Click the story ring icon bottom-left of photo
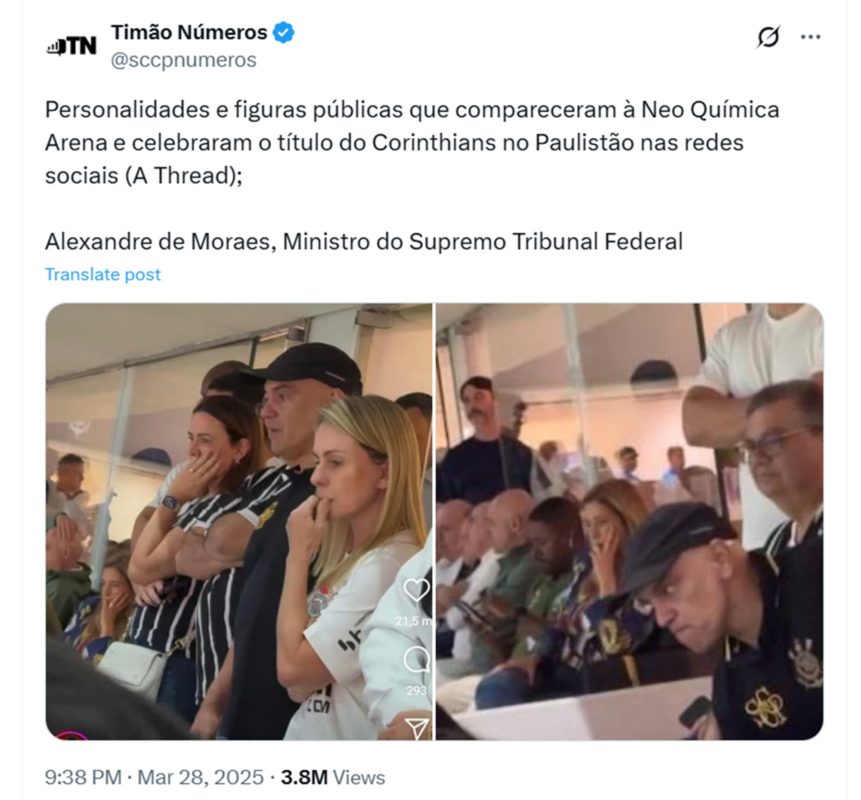Viewport: 861px width, 800px height. pos(70,735)
